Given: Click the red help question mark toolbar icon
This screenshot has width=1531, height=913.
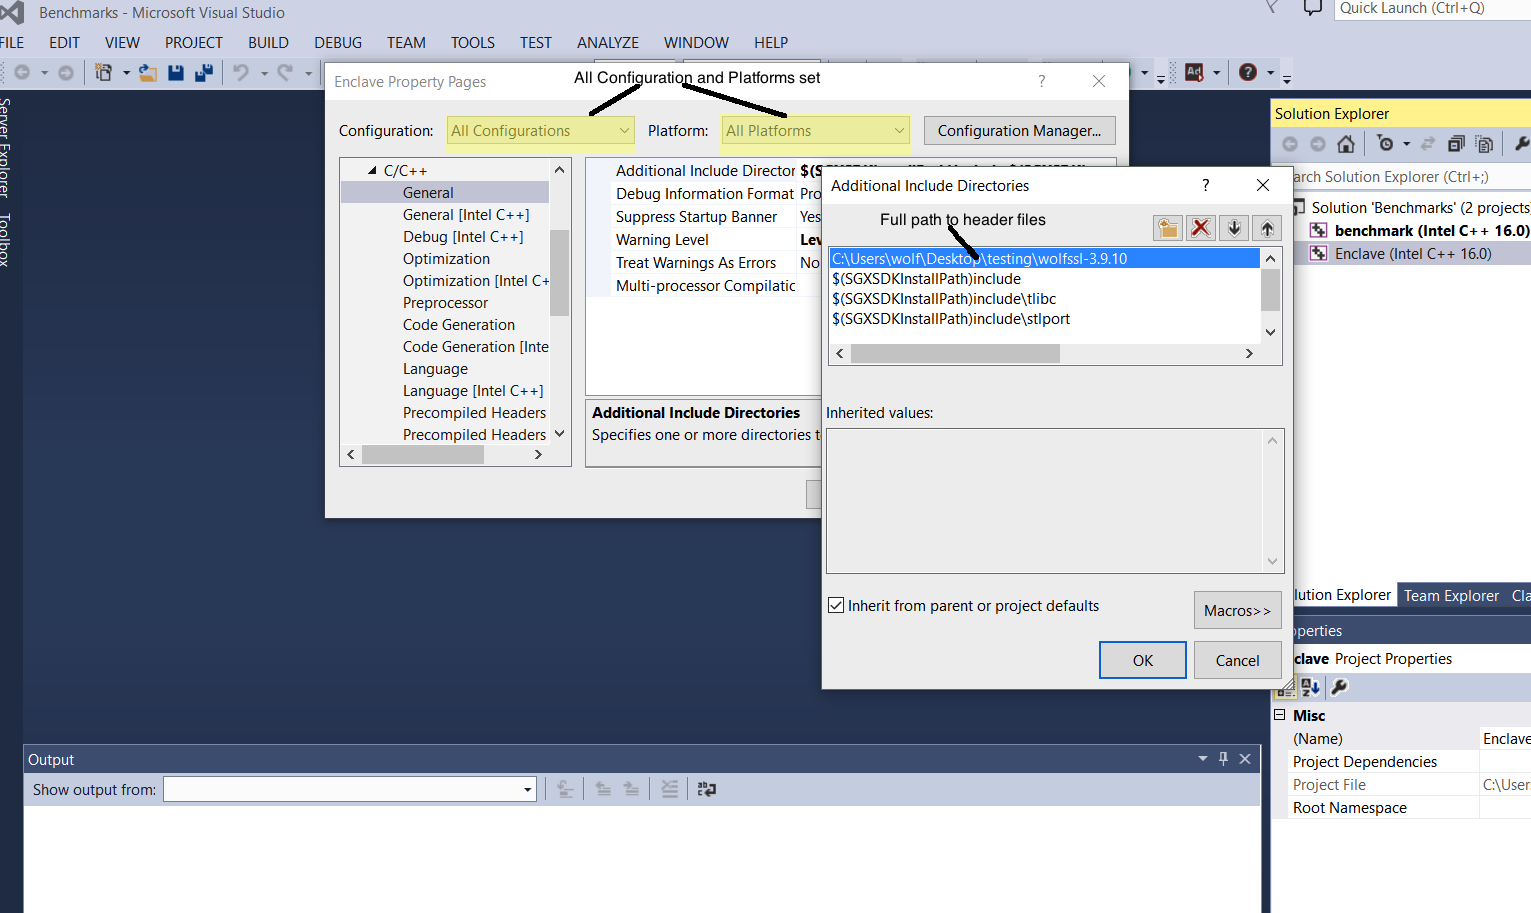Looking at the screenshot, I should point(1248,72).
